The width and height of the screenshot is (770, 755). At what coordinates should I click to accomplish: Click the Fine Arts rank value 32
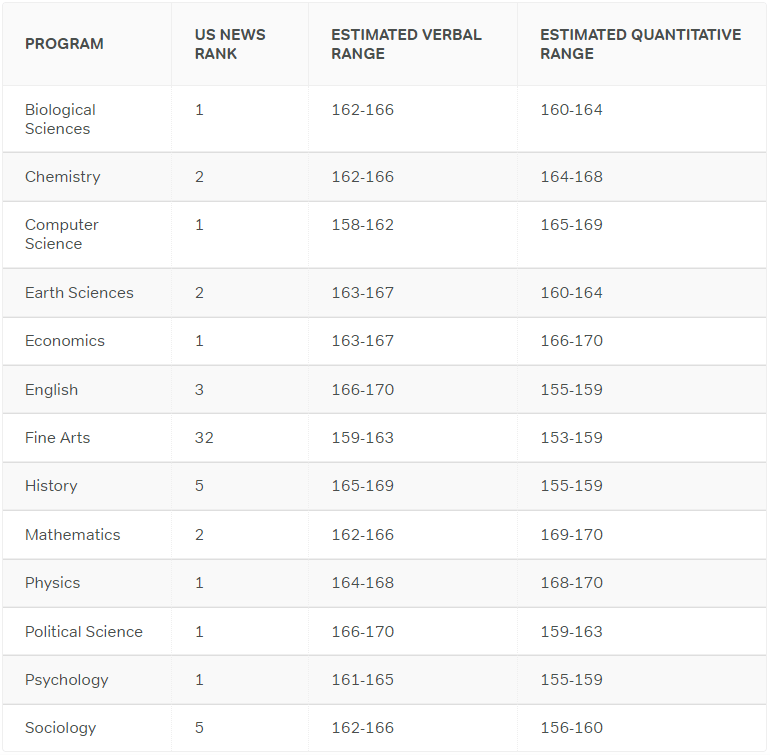click(x=204, y=437)
